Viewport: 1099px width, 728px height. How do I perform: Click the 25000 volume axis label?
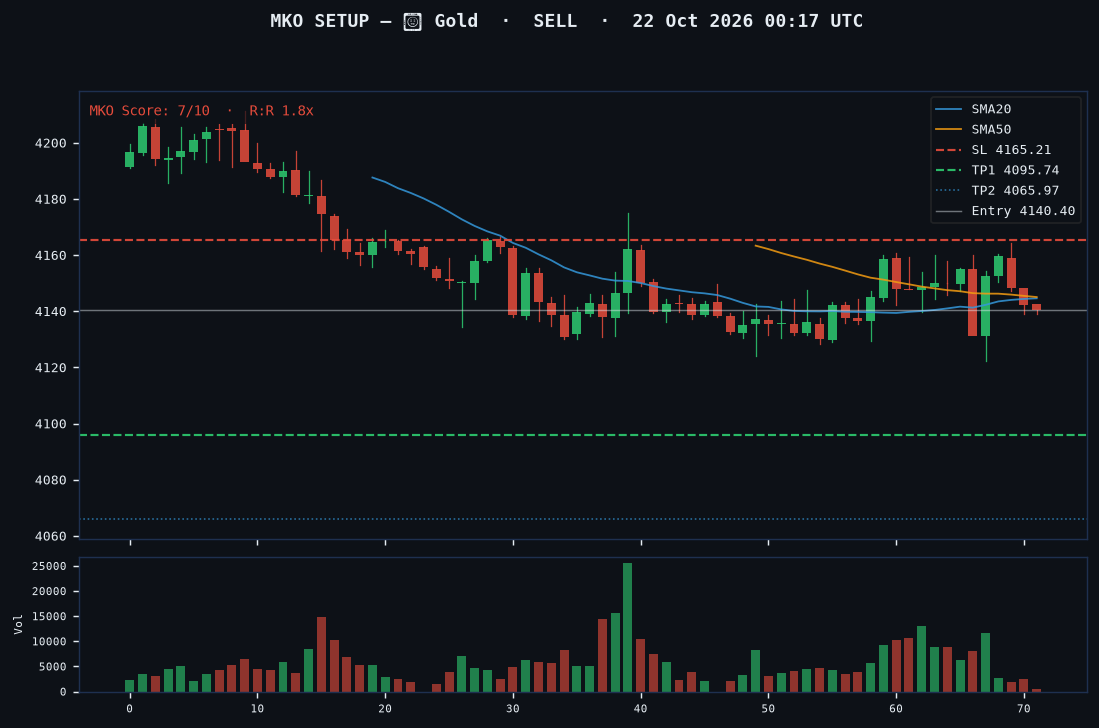[49, 566]
